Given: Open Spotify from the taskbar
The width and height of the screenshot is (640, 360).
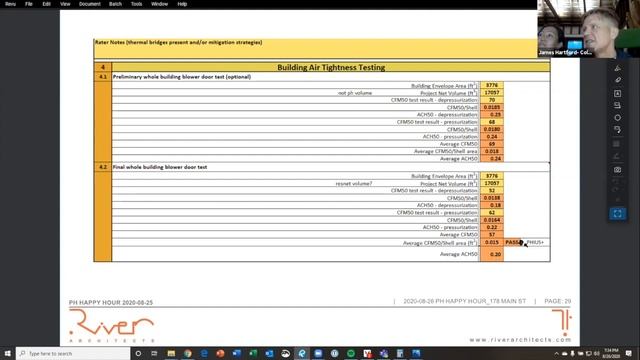Looking at the screenshot, I should (351, 353).
